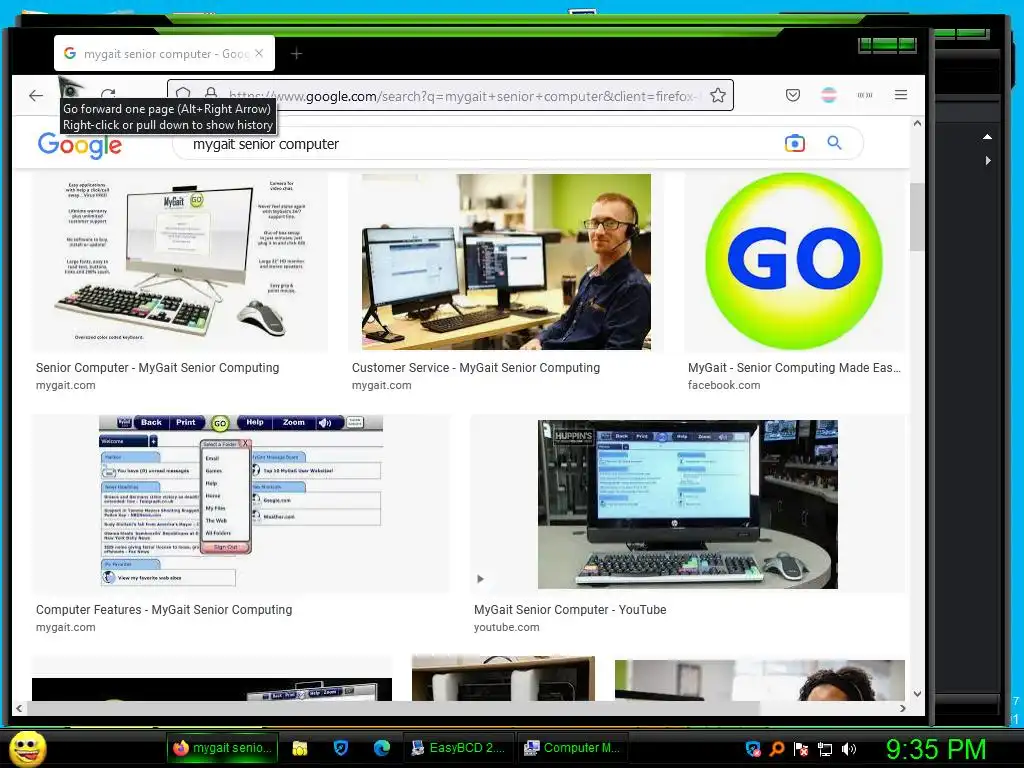This screenshot has width=1024, height=768.
Task: Open tracking protection shield panel
Action: (184, 93)
